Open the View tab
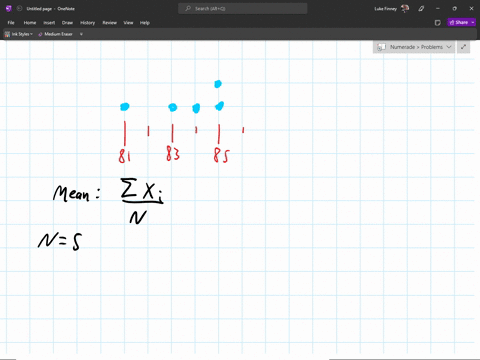The image size is (480, 360). click(x=128, y=23)
